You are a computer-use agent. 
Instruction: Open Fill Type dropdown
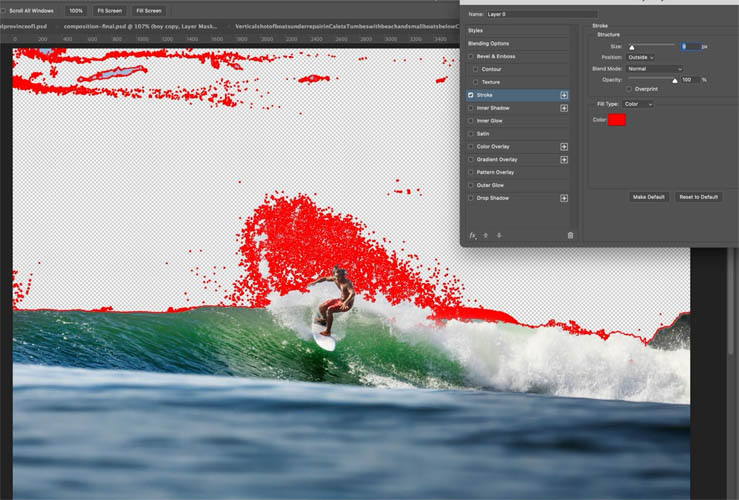[637, 104]
